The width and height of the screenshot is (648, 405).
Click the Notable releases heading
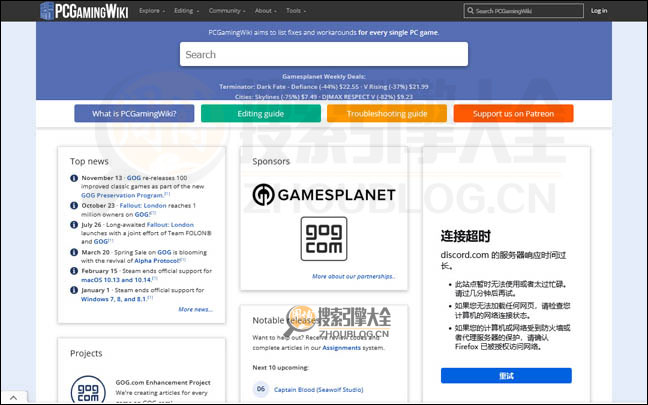pyautogui.click(x=285, y=320)
